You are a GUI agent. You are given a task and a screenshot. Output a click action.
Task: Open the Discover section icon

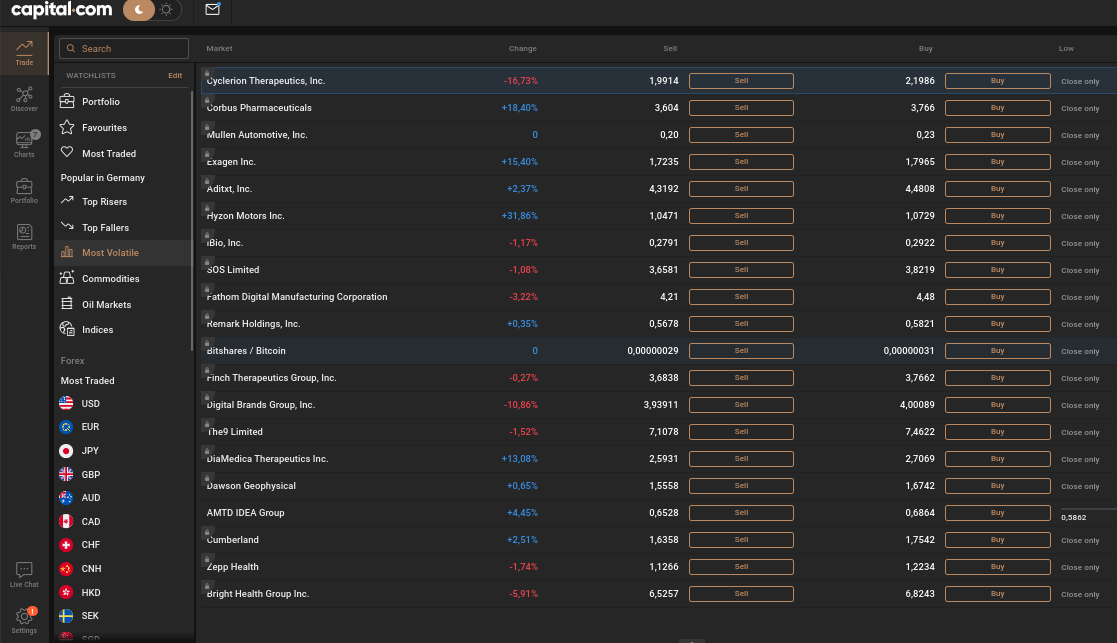(x=24, y=99)
